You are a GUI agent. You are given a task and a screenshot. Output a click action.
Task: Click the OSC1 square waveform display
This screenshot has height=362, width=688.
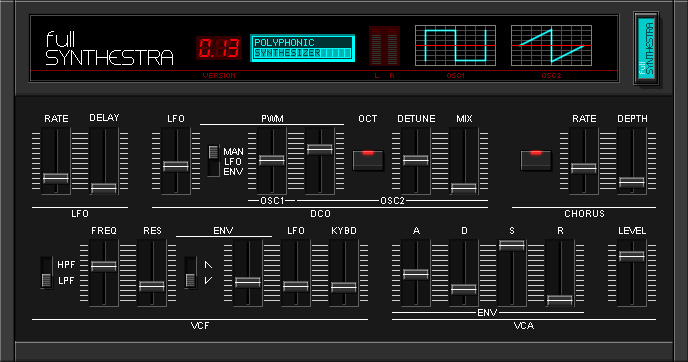(x=455, y=46)
